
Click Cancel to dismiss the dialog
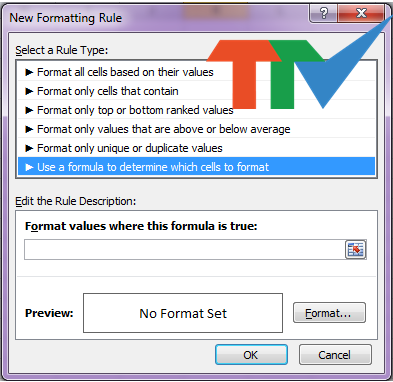coord(335,355)
